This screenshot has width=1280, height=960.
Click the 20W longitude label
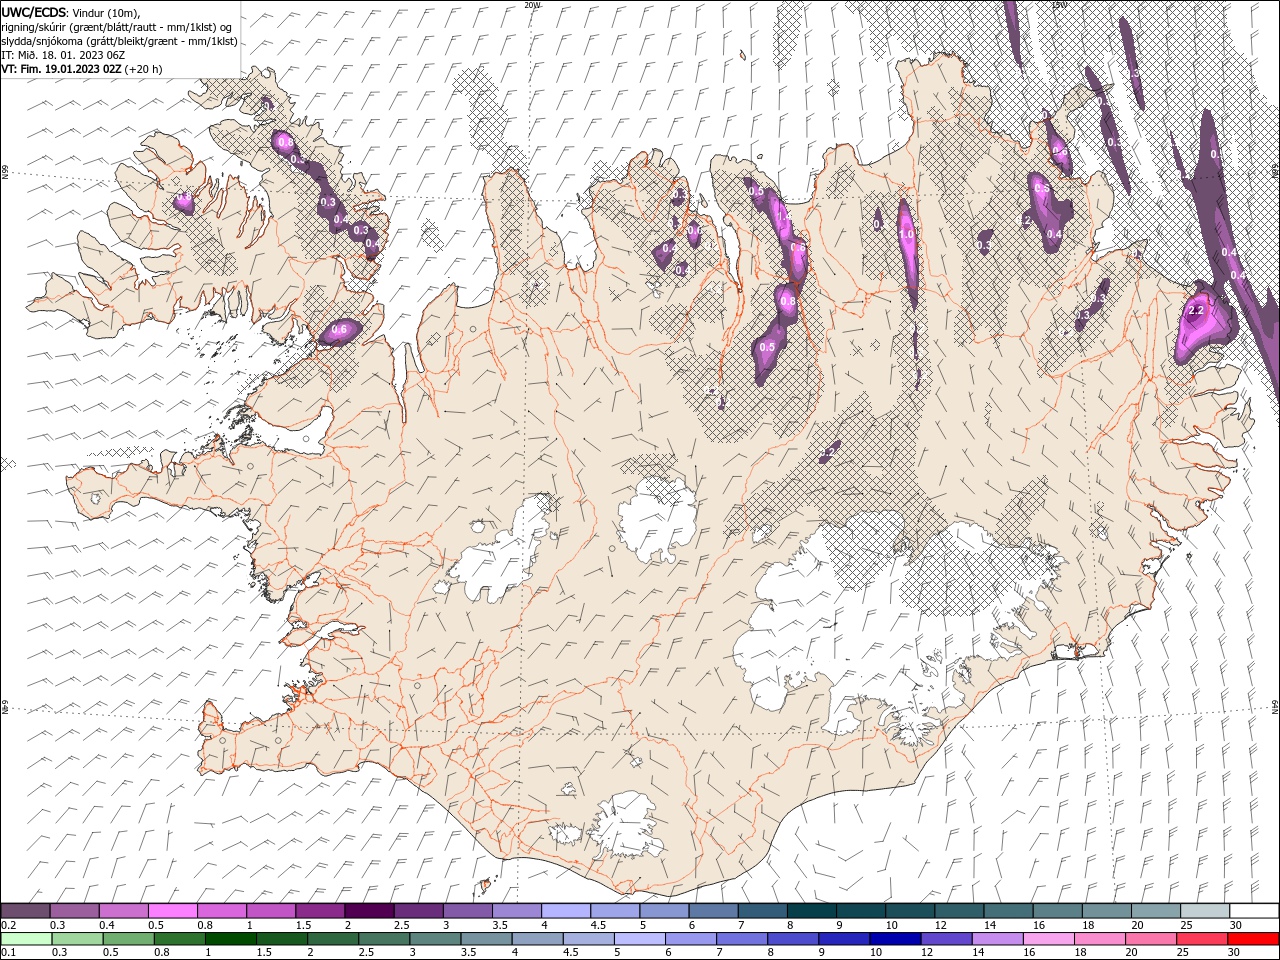pos(532,5)
